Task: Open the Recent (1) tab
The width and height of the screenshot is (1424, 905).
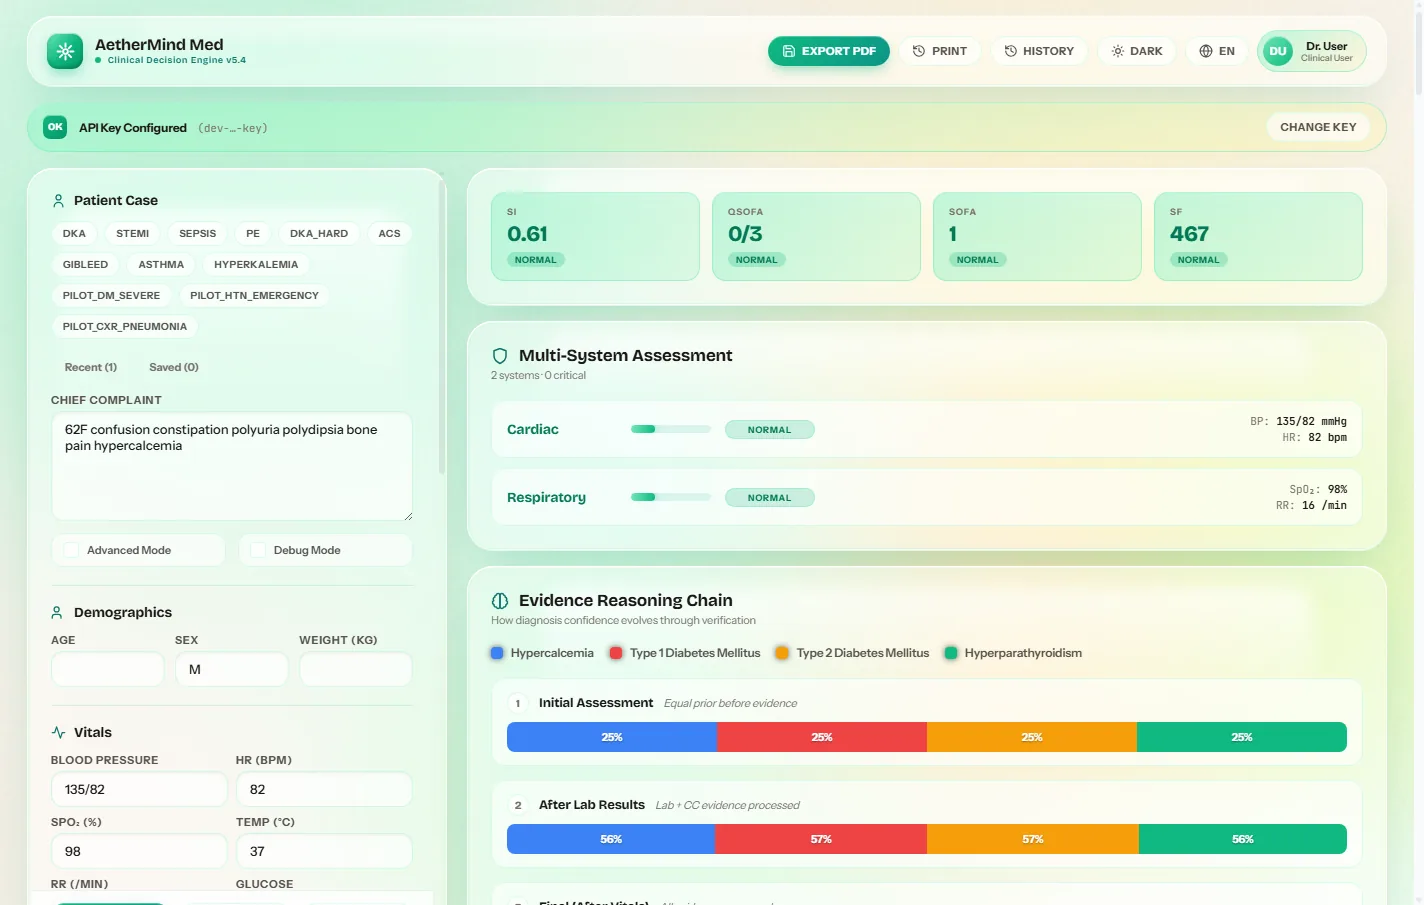Action: [91, 367]
